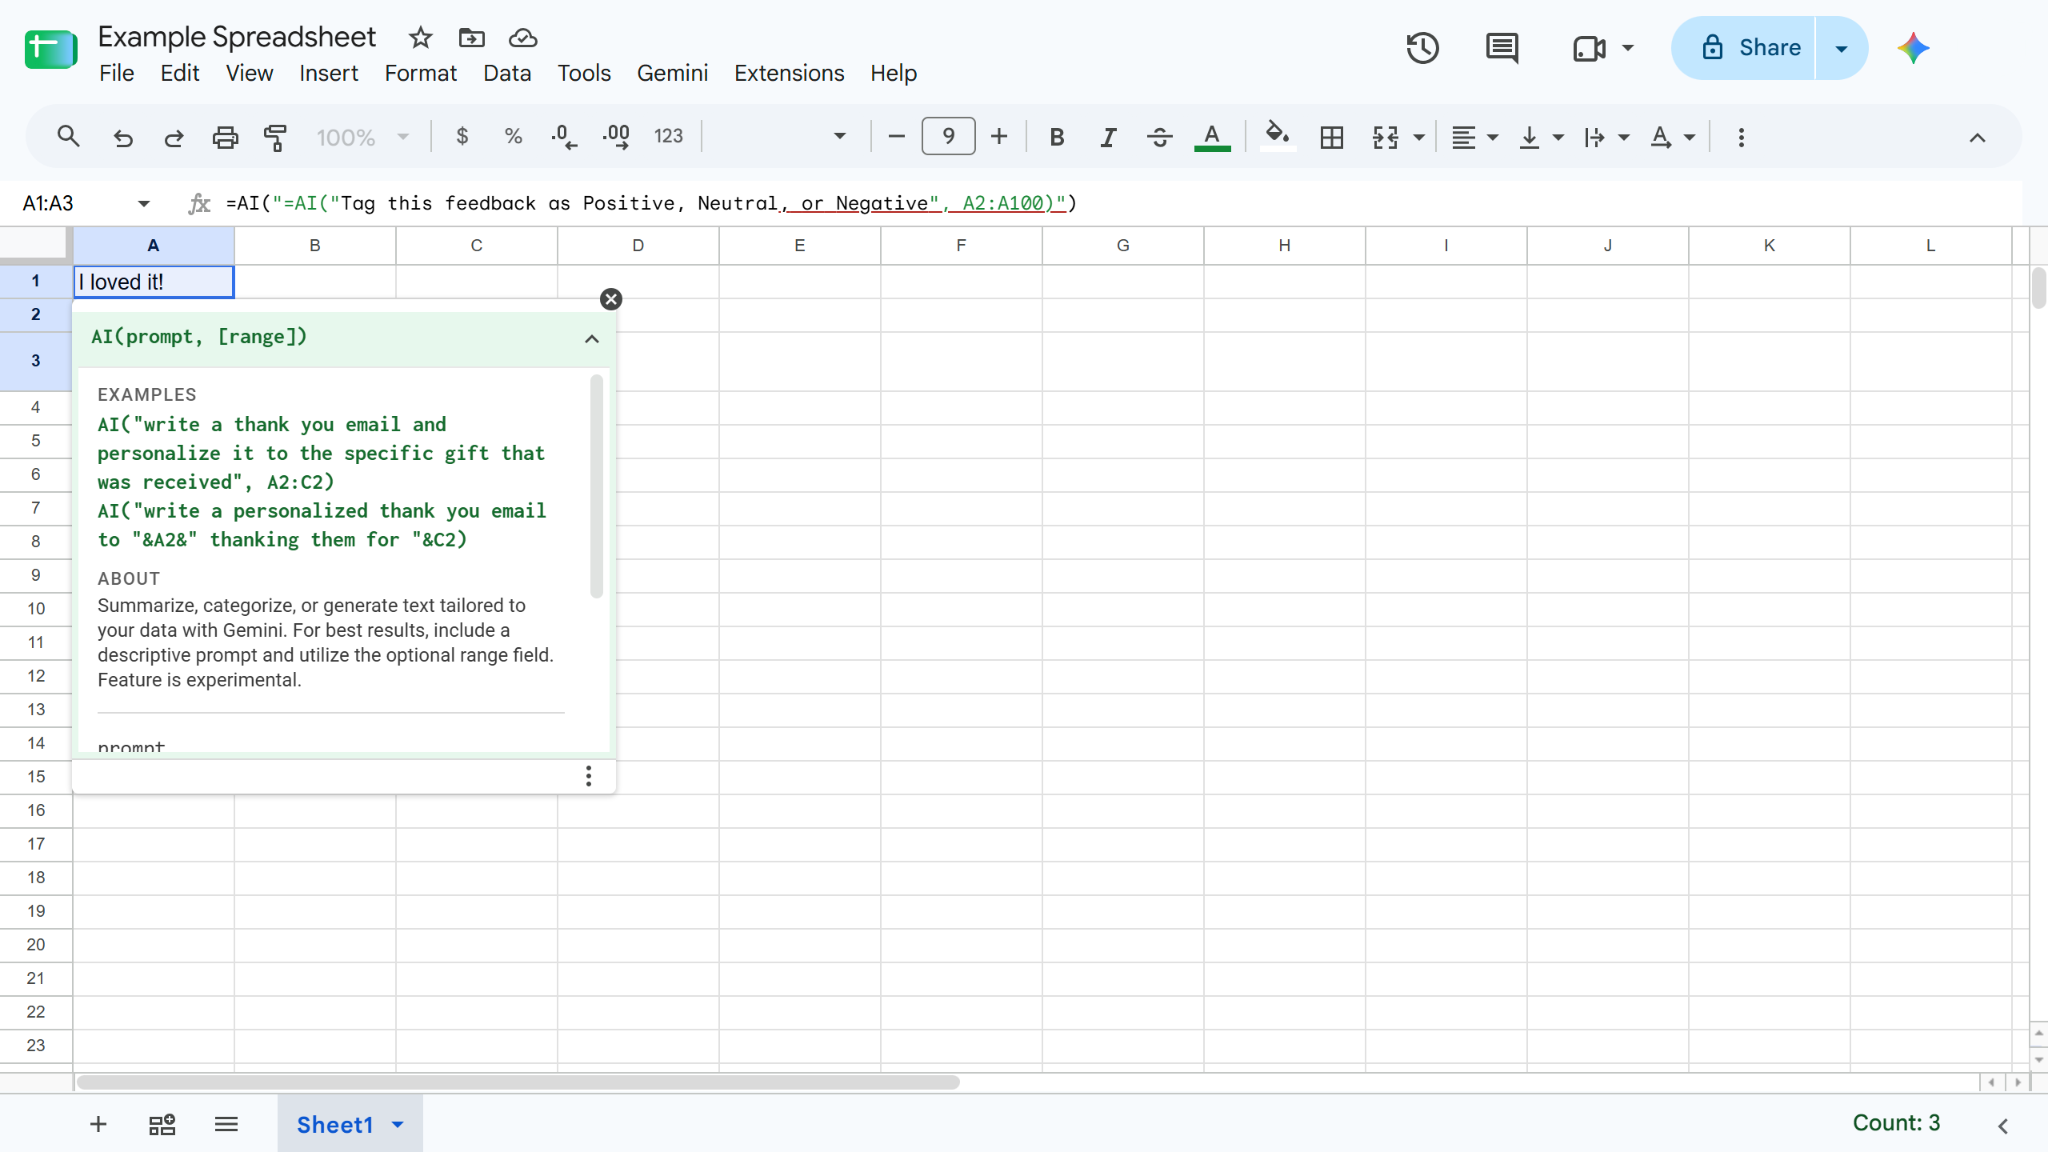This screenshot has height=1152, width=2048.
Task: Open the fill color picker
Action: [x=1277, y=137]
